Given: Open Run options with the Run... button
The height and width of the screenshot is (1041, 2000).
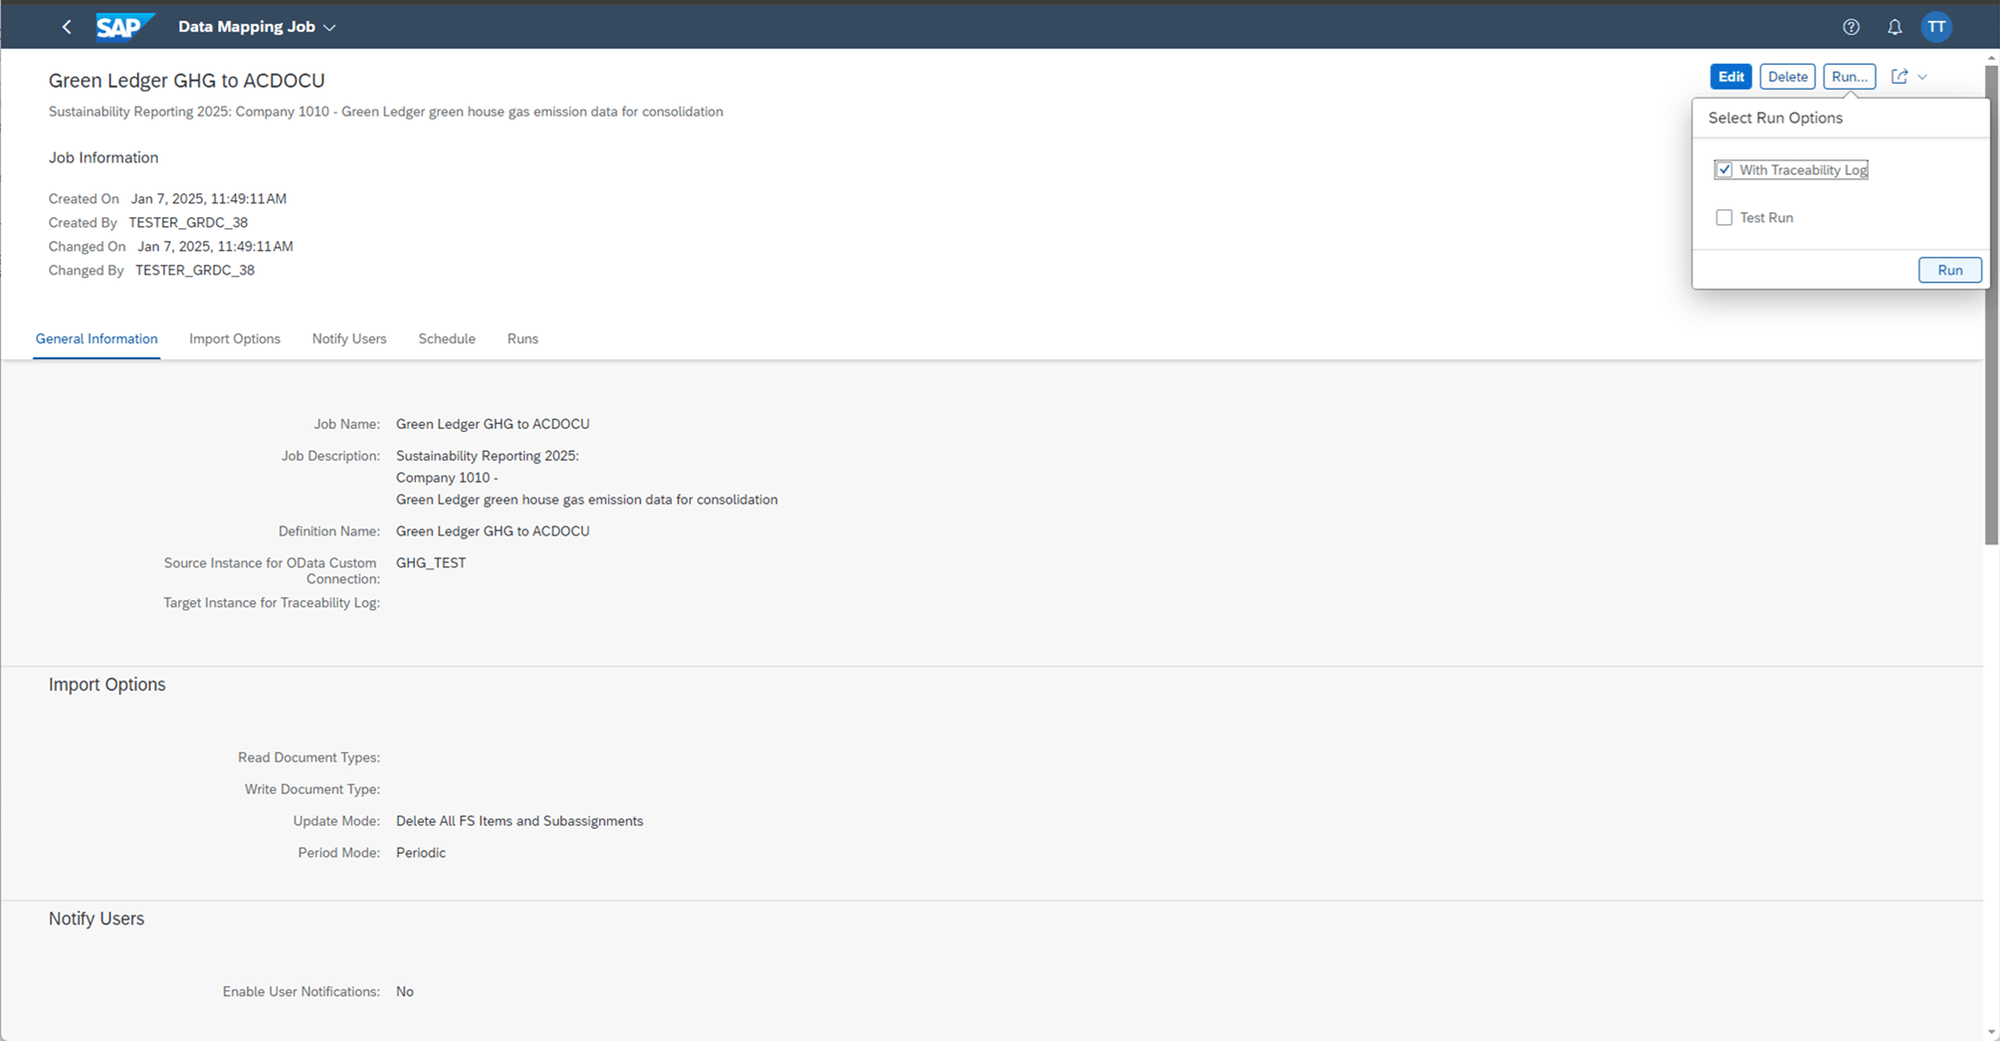Looking at the screenshot, I should point(1849,76).
